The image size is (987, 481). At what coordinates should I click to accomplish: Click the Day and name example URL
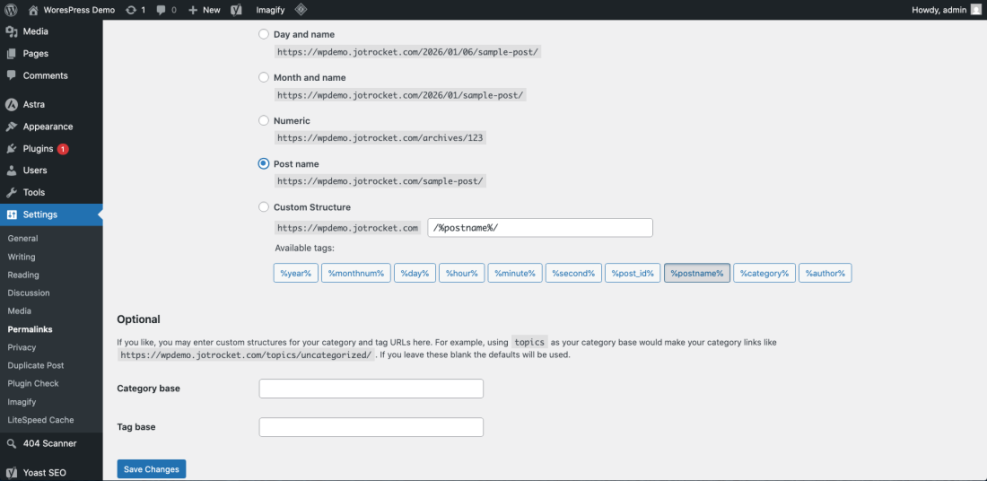click(407, 52)
